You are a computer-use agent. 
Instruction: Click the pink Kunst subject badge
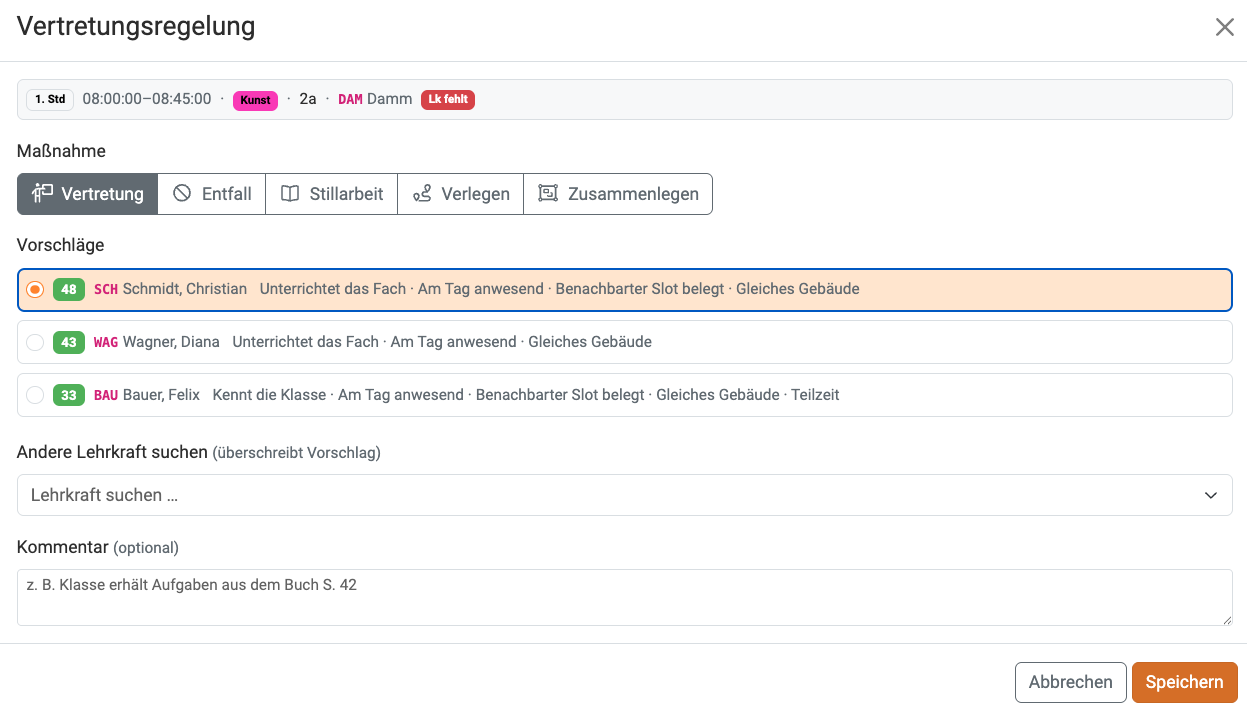click(x=256, y=100)
